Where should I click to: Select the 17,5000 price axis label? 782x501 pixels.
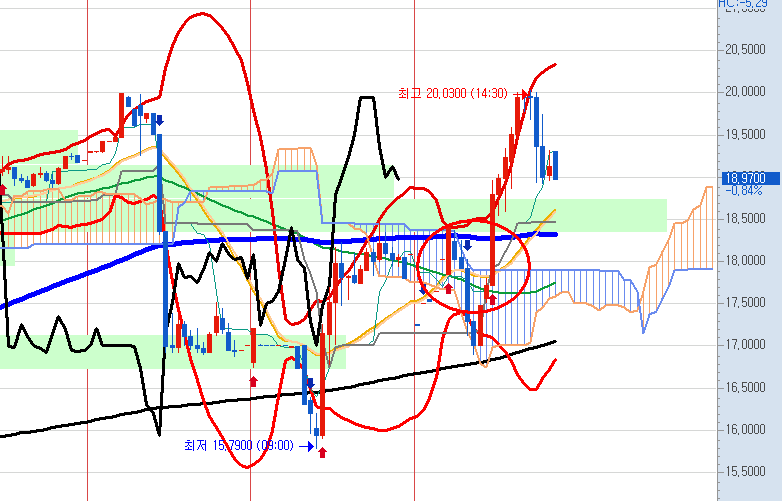745,302
